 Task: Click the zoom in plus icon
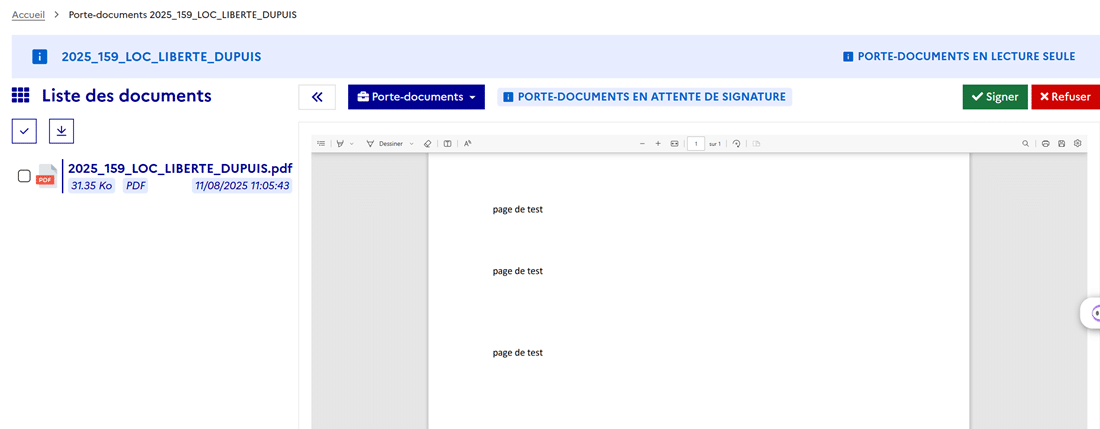coord(658,144)
